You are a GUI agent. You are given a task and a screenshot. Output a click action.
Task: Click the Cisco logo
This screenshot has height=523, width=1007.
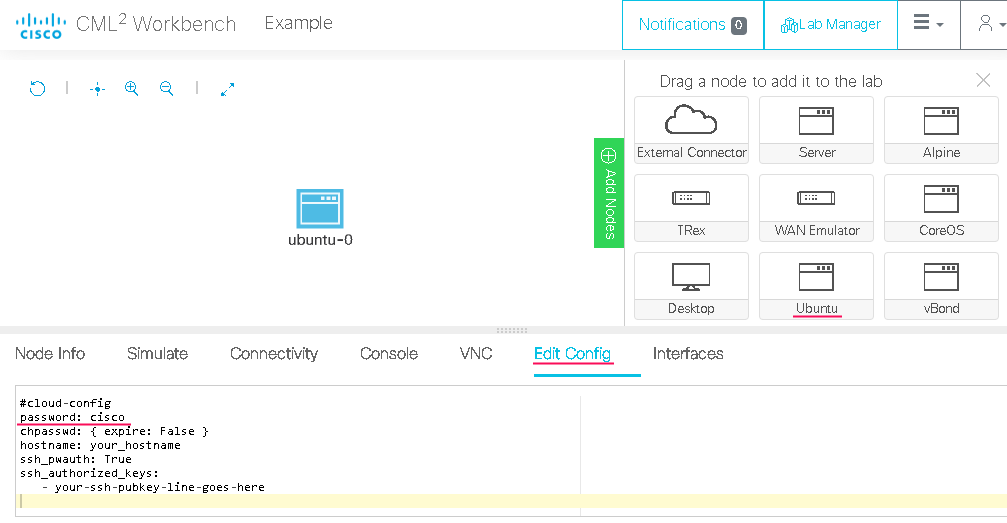click(41, 25)
